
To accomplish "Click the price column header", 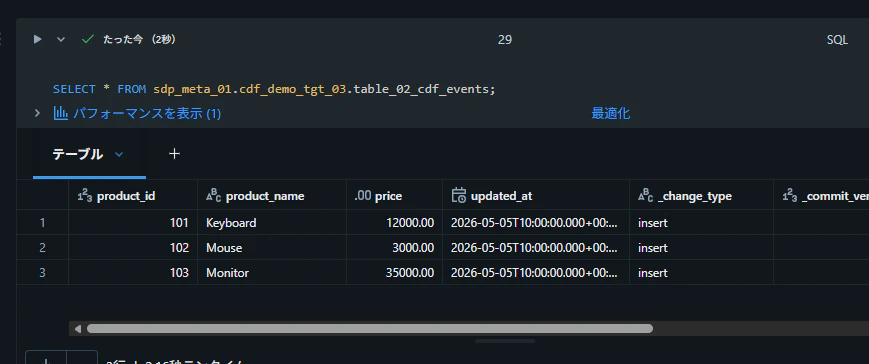I will coord(395,196).
